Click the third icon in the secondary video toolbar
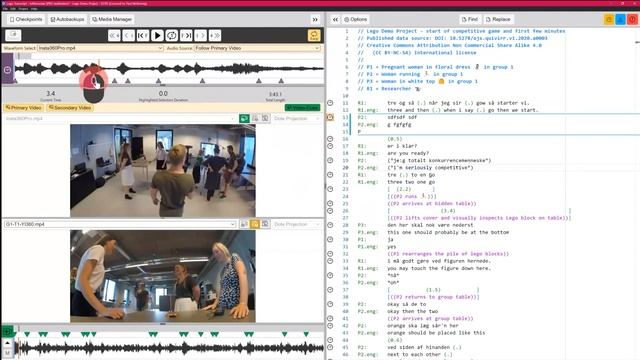Viewport: 640px width, 360px height. (265, 224)
